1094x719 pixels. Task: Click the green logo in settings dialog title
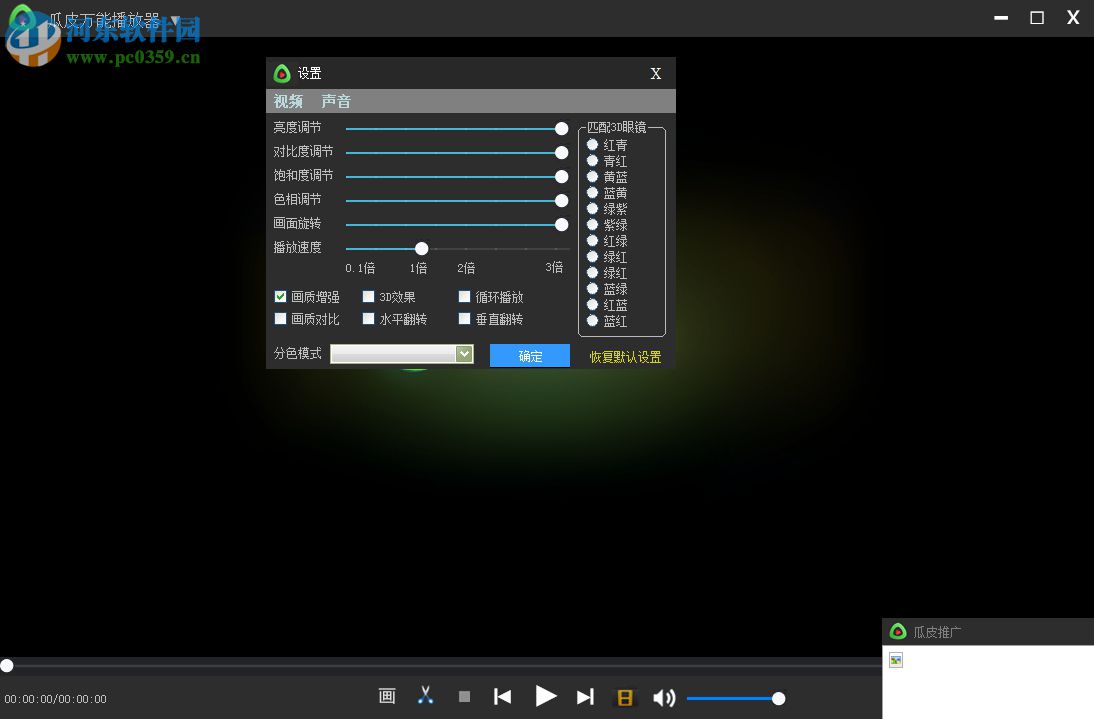point(282,73)
